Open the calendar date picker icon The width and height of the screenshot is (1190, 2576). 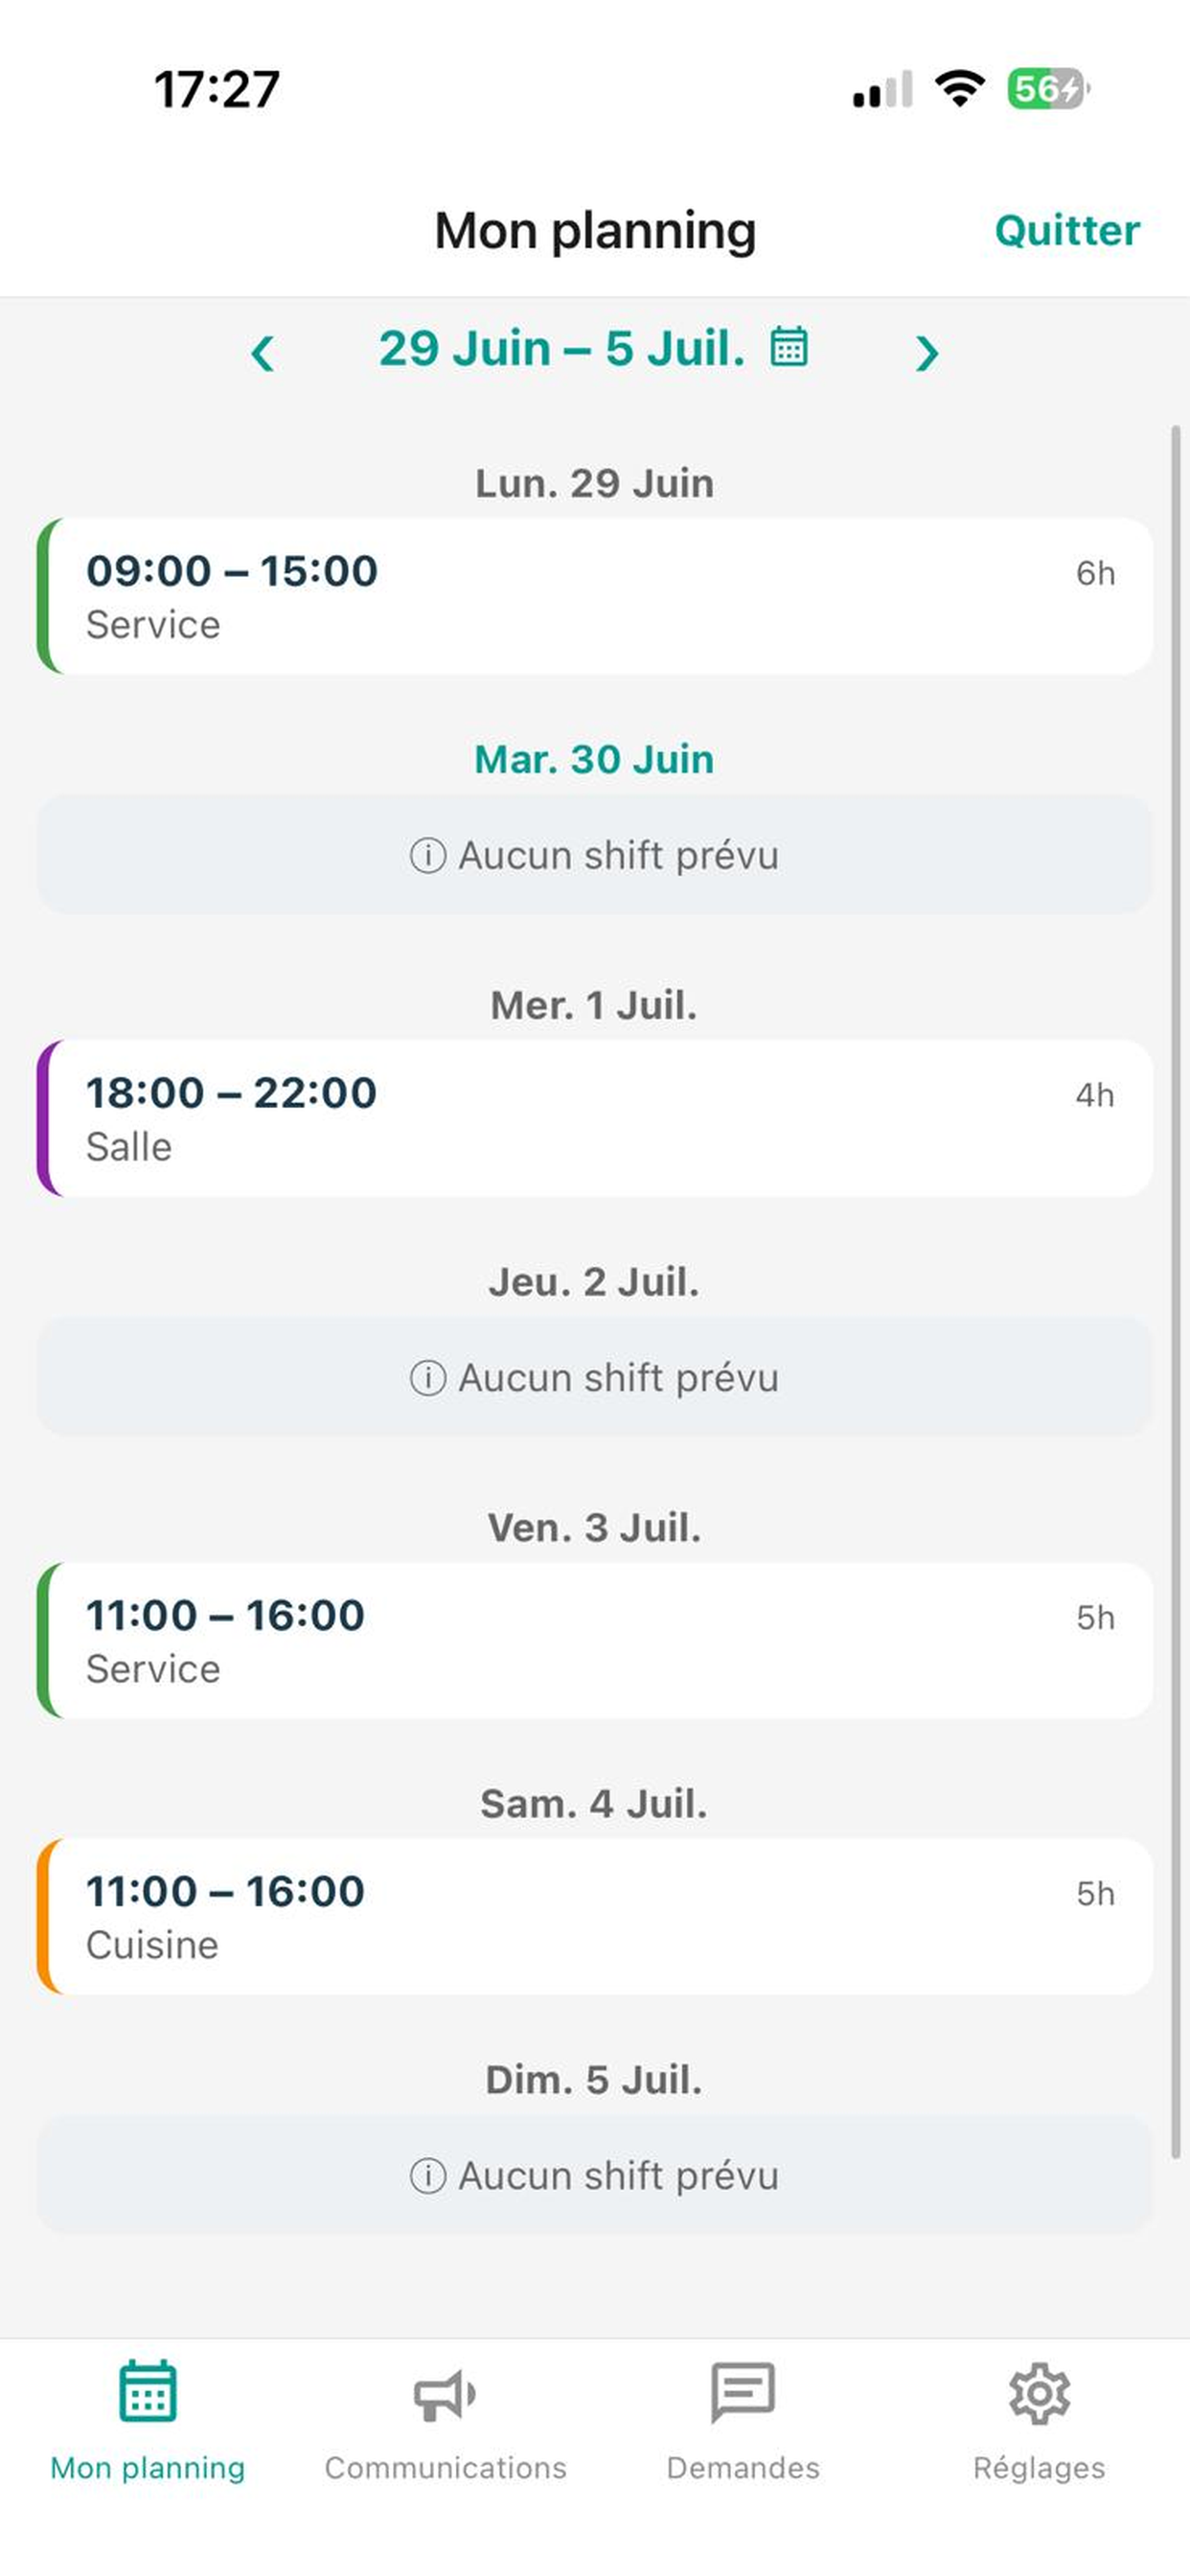tap(788, 347)
